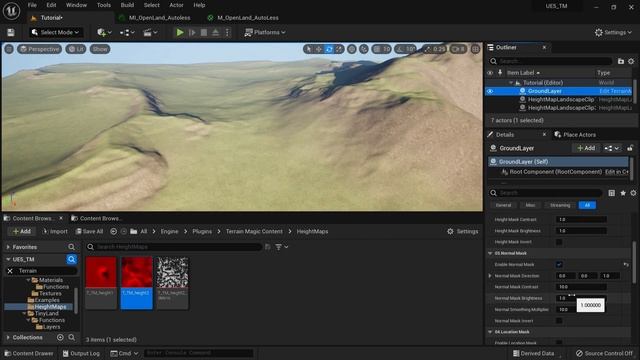Click the lock Details panel icon

point(630,148)
